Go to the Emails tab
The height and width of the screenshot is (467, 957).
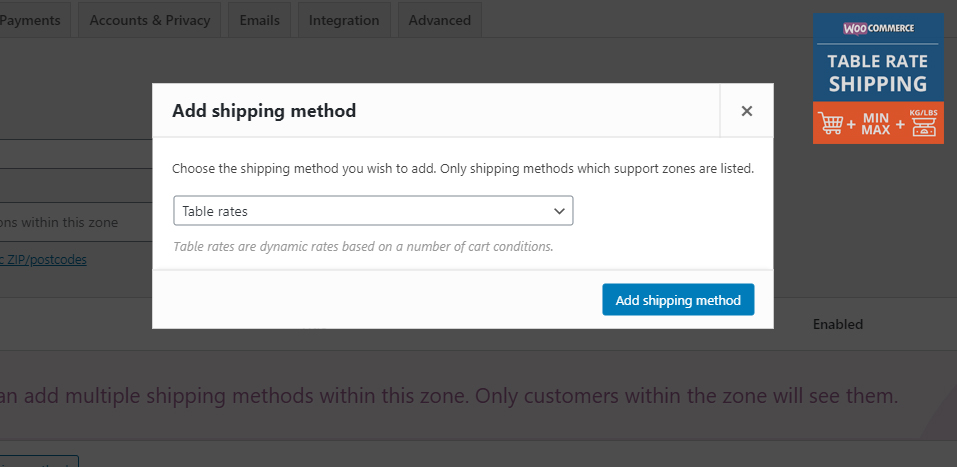click(259, 20)
